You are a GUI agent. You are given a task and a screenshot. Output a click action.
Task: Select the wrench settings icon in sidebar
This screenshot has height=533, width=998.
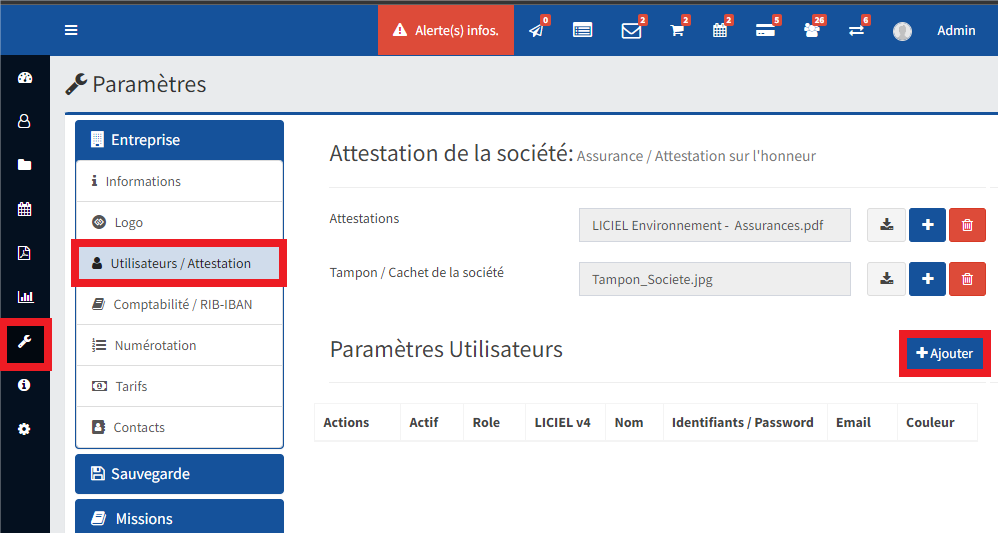click(x=25, y=342)
